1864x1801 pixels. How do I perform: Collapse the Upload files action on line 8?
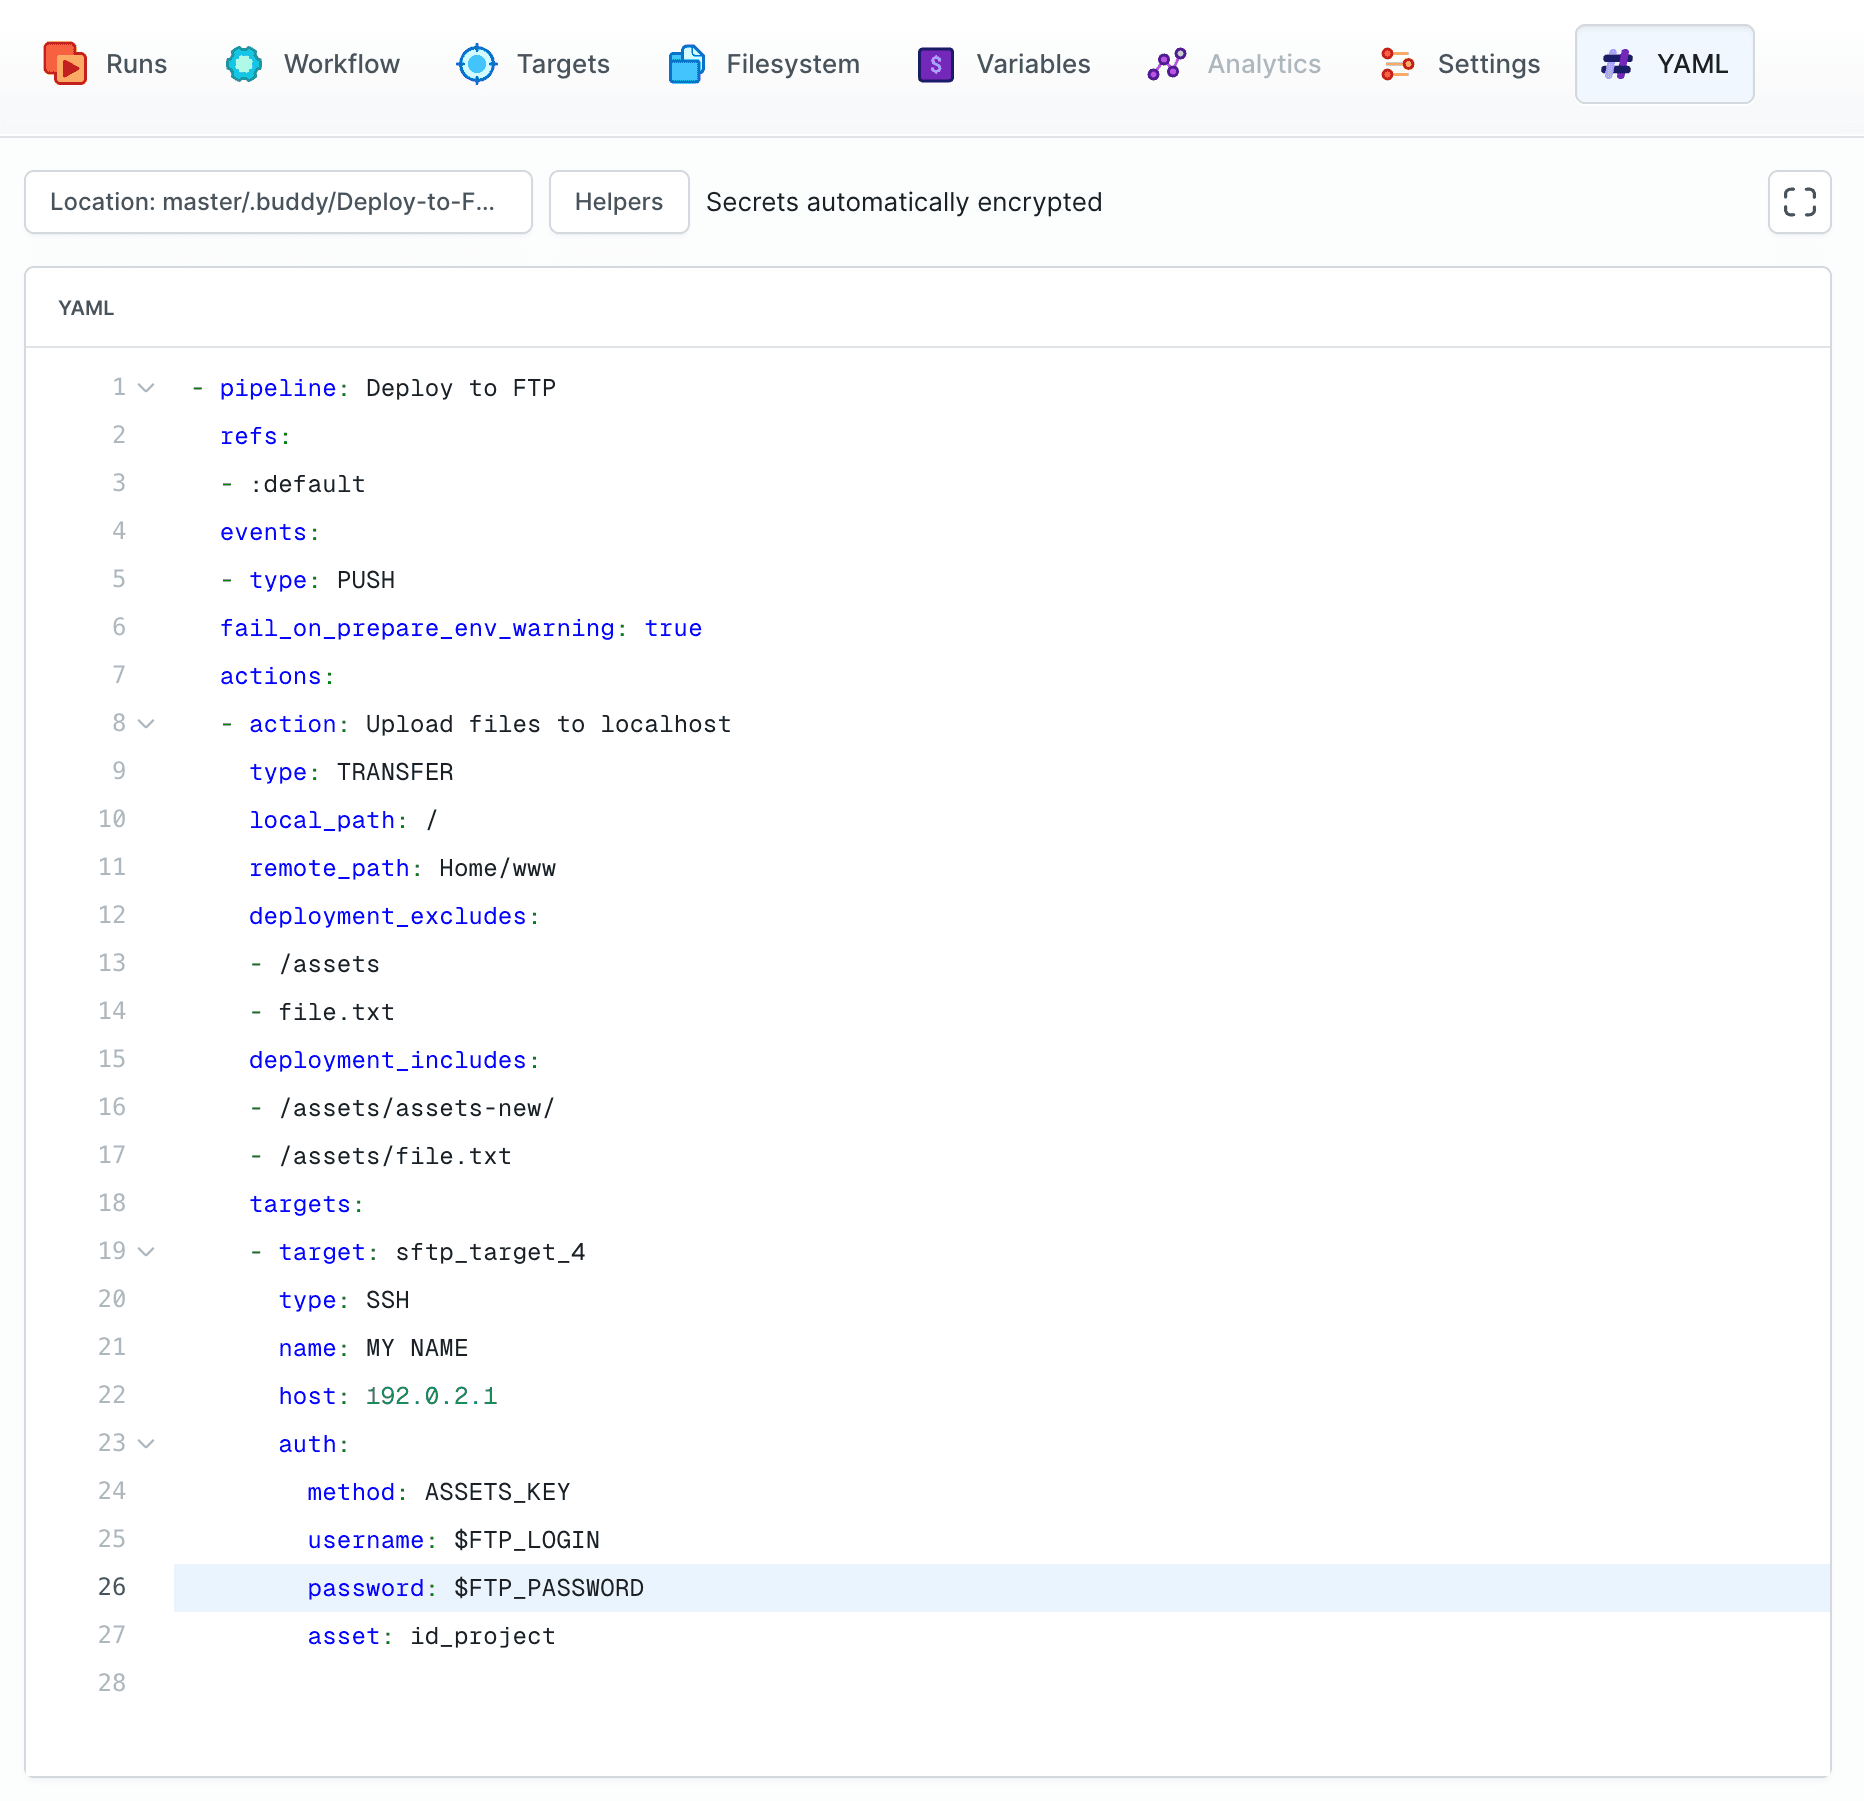[147, 723]
